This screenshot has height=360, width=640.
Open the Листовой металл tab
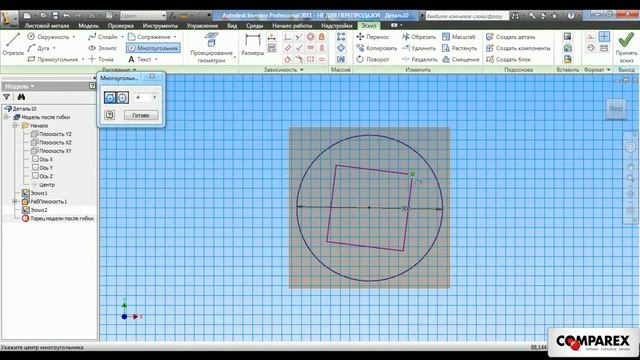pos(47,26)
